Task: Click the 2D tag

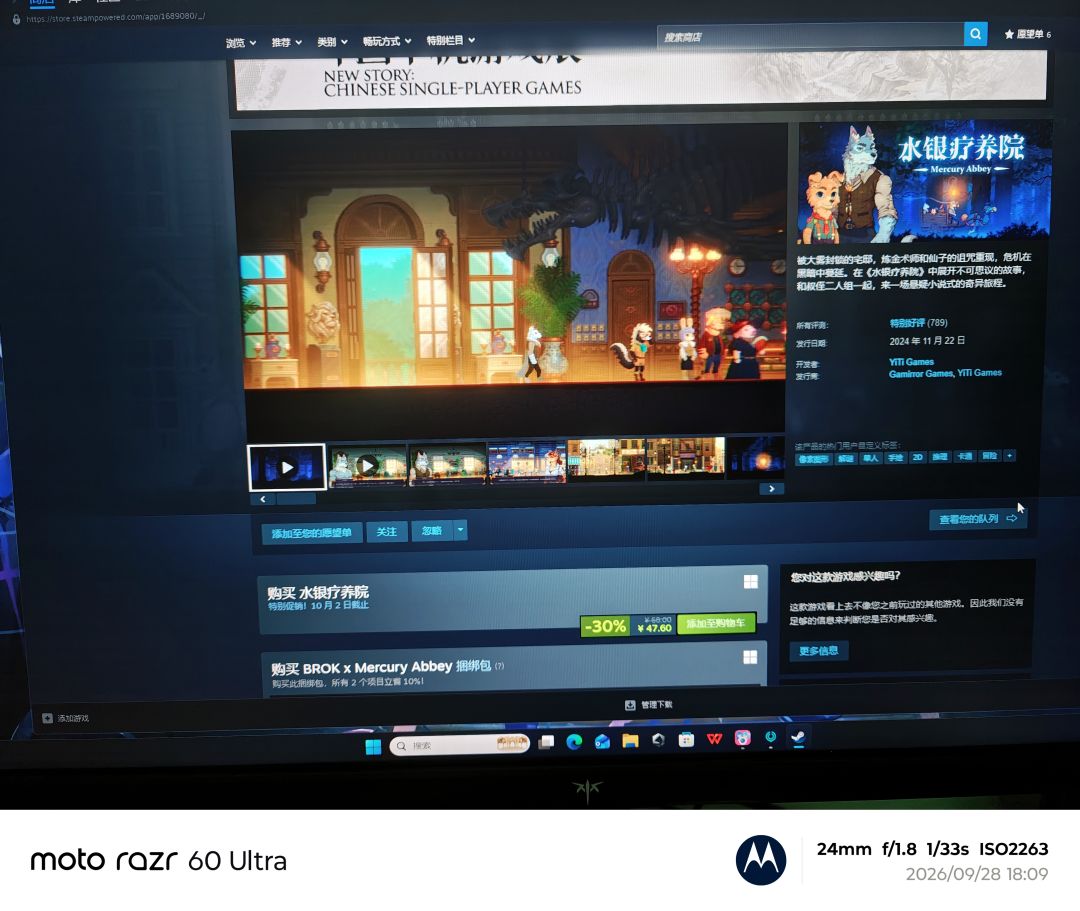Action: tap(917, 457)
